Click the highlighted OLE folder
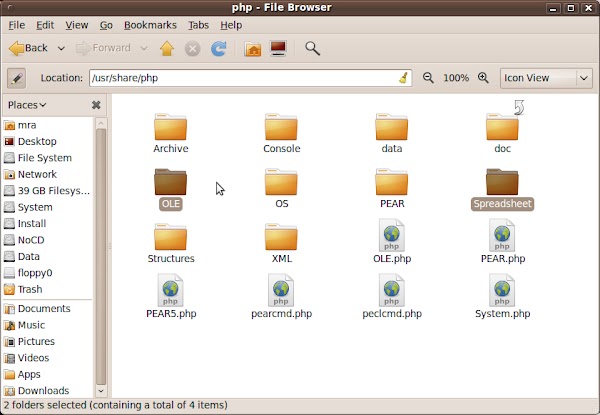 pos(171,182)
